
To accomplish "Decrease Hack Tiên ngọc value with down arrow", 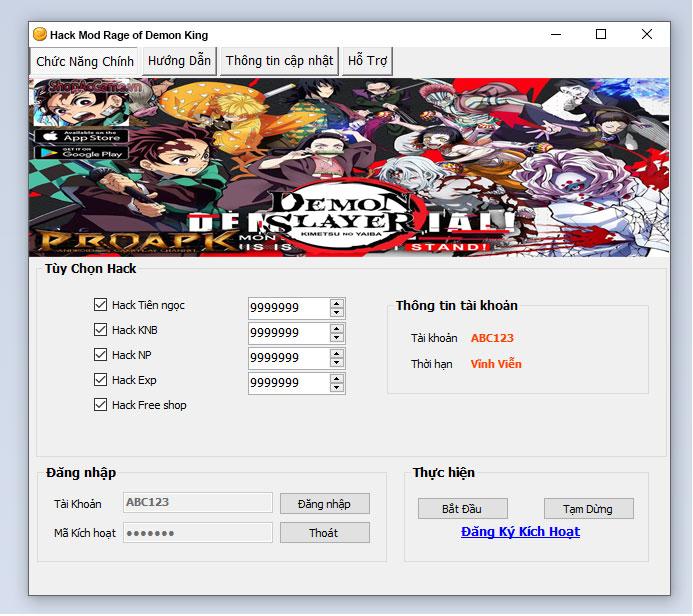I will [336, 312].
